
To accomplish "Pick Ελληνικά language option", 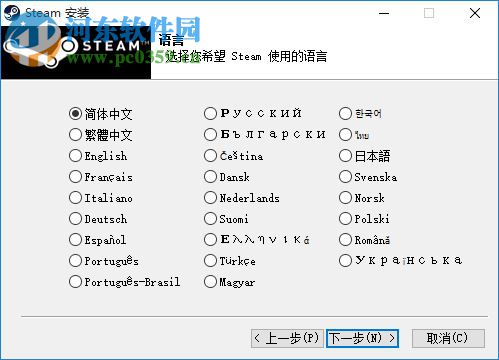I will tap(210, 240).
